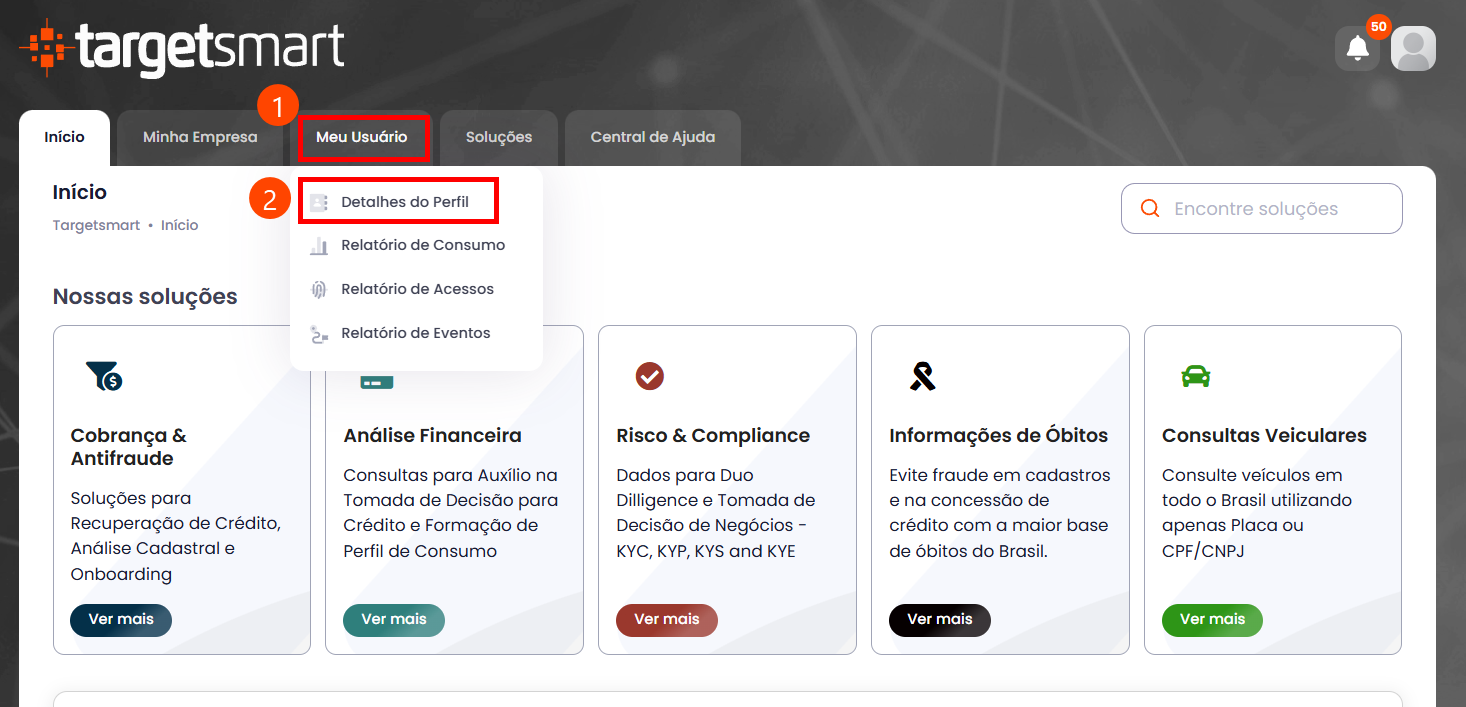Click the notification bell icon

click(1357, 48)
